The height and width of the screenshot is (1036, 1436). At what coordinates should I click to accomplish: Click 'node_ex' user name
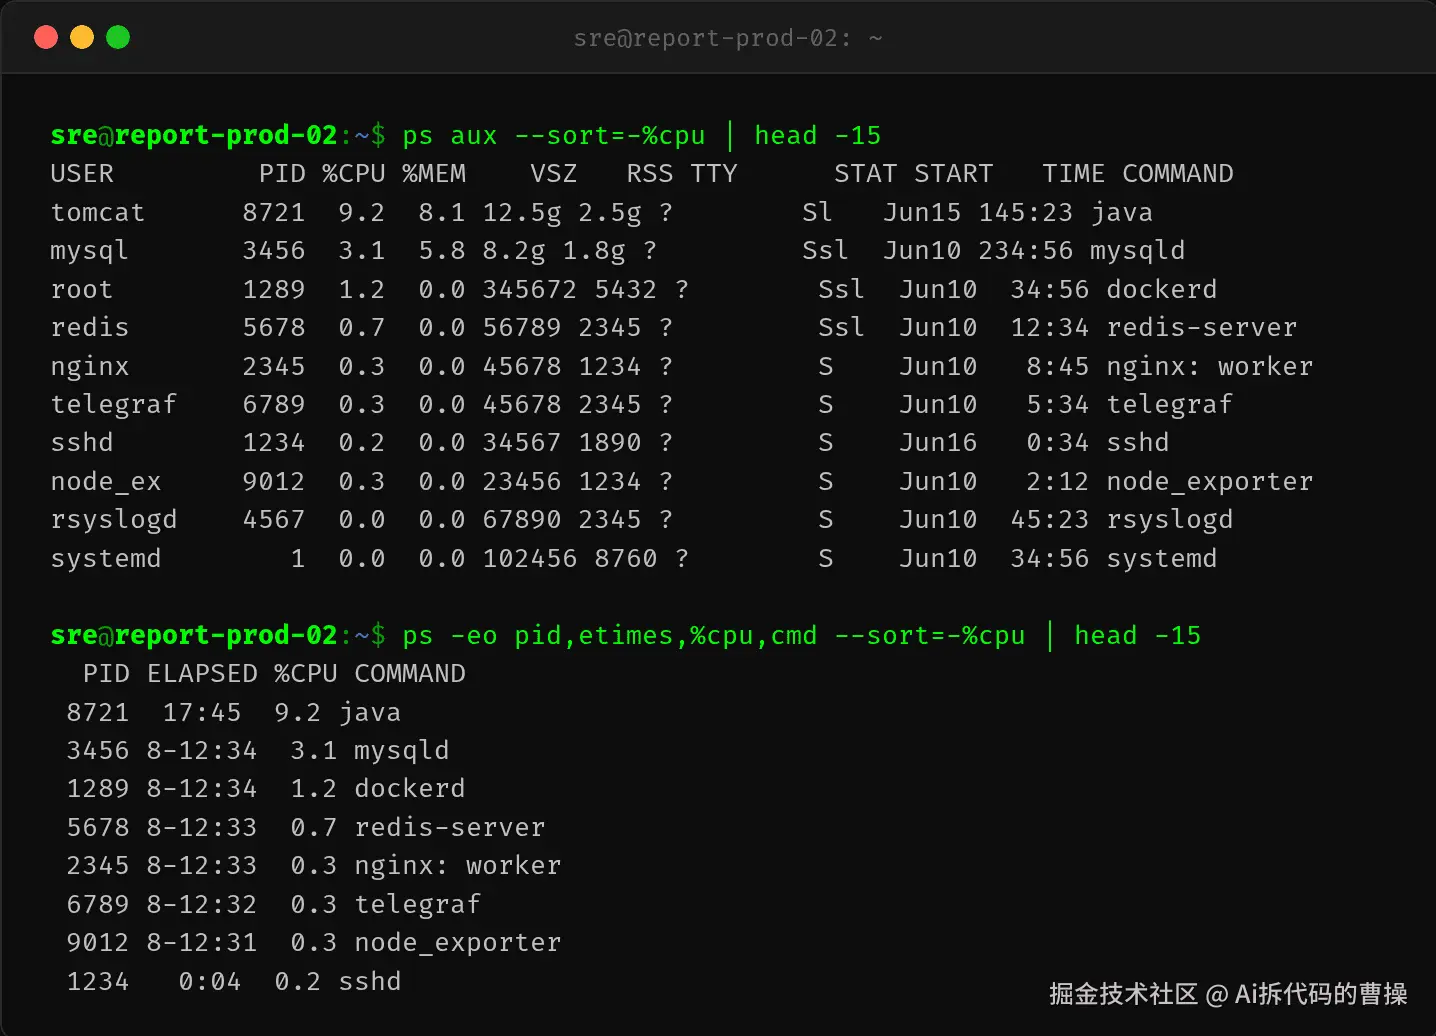click(x=106, y=481)
